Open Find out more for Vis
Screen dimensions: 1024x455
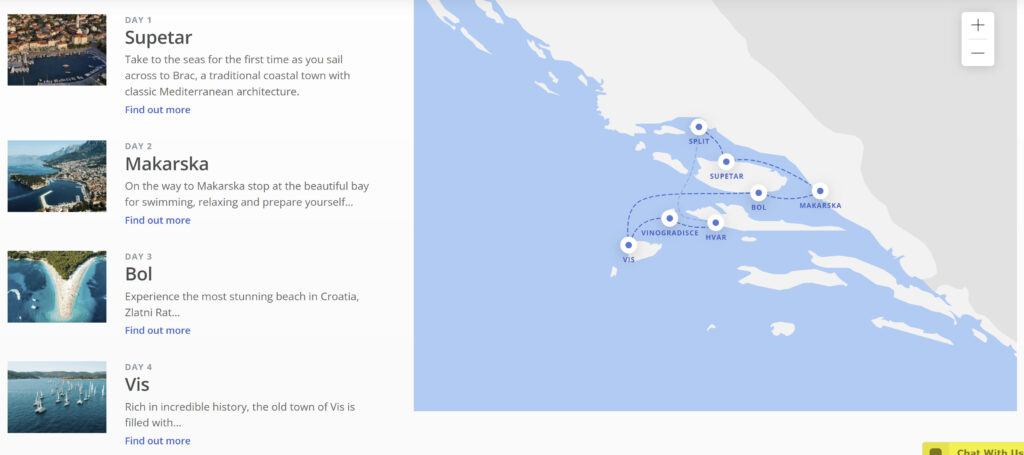click(157, 441)
